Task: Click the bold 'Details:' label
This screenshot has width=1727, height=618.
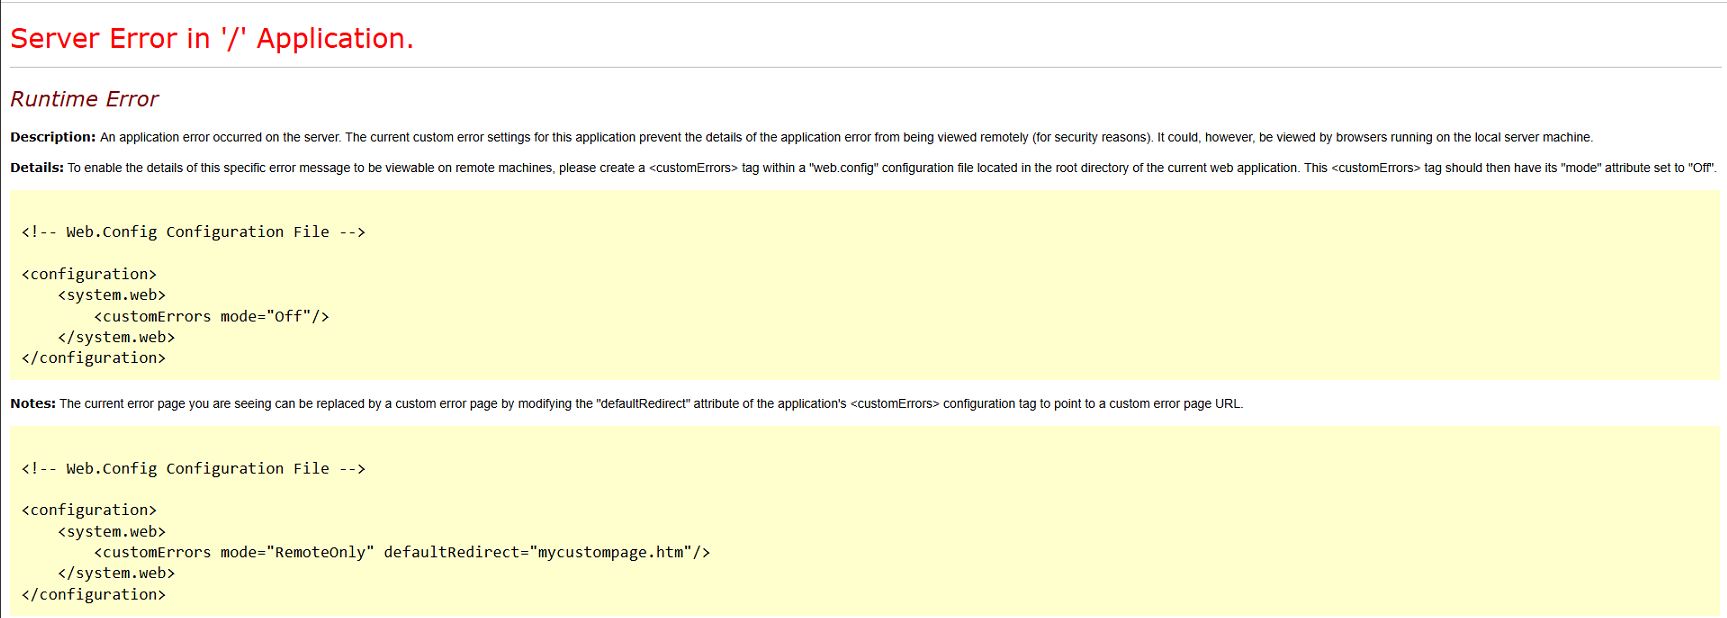Action: coord(37,168)
